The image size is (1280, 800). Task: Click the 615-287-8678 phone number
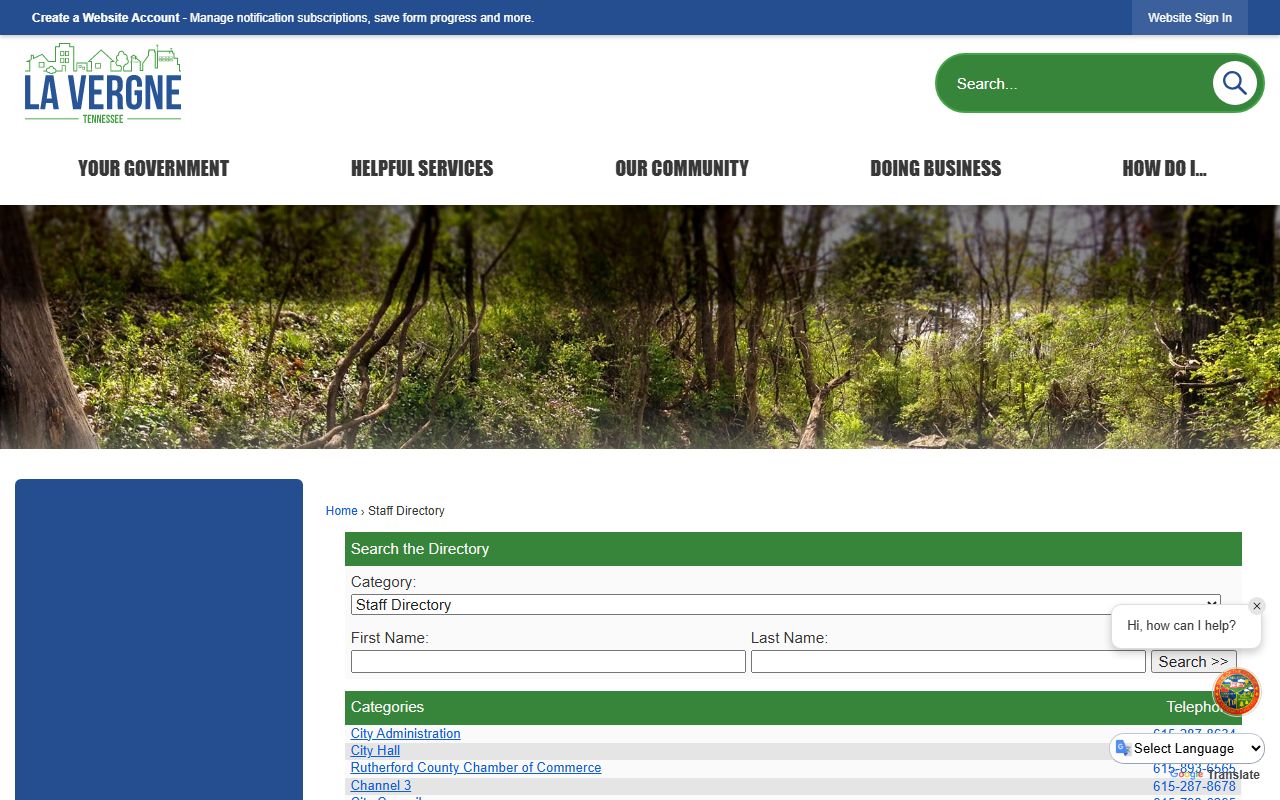1194,787
